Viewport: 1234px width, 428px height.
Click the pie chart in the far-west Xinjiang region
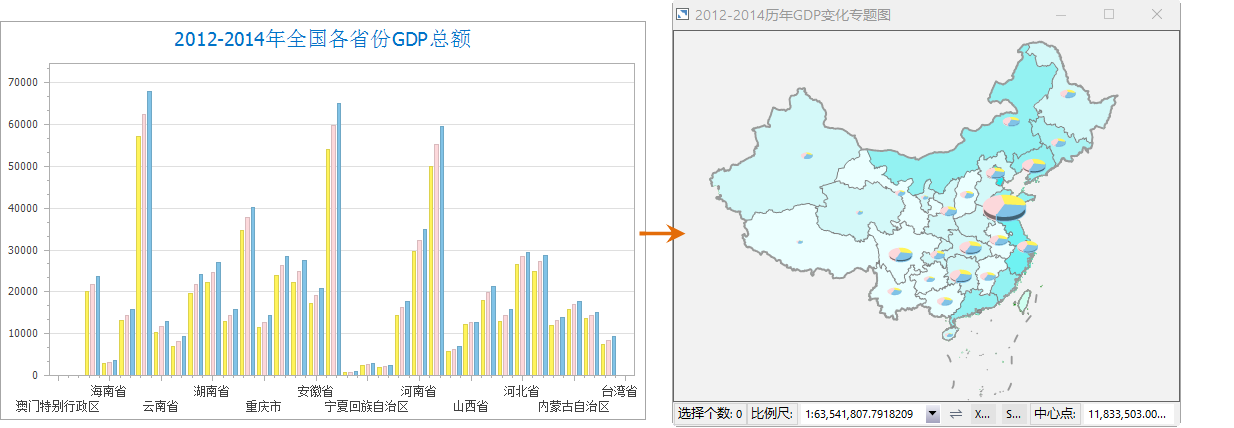(807, 155)
